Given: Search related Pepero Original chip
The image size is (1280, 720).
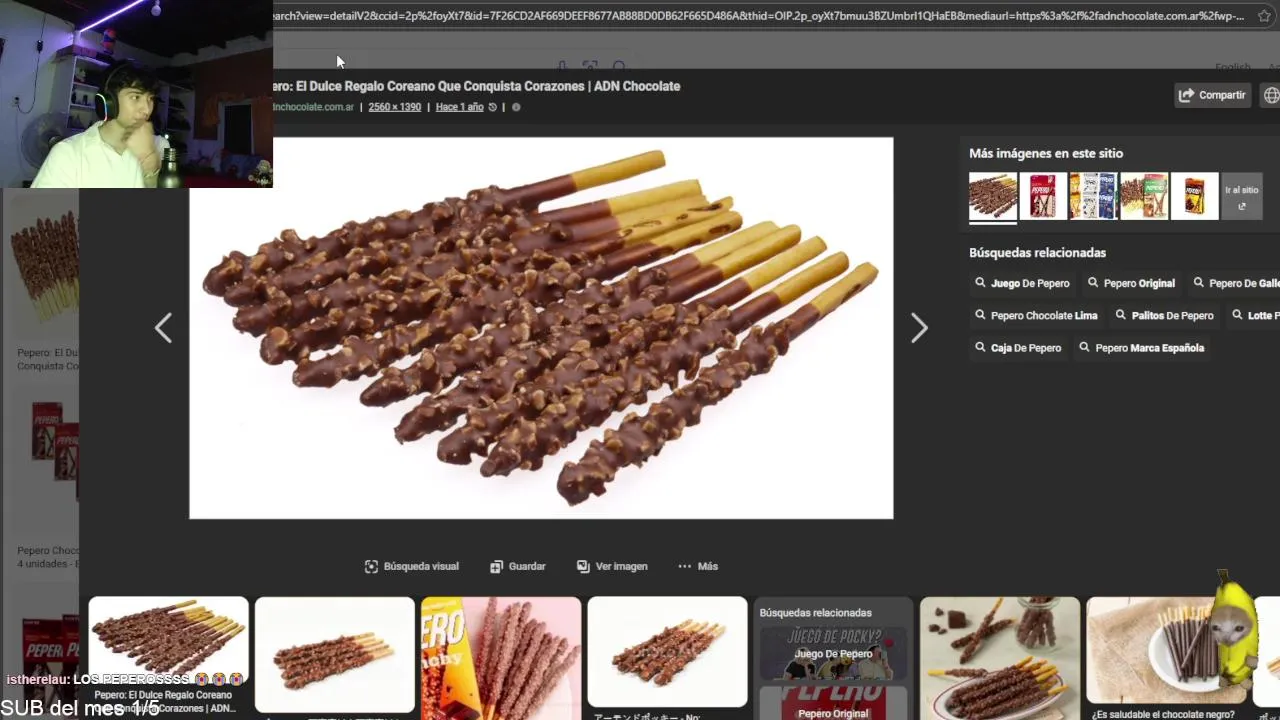Looking at the screenshot, I should 1130,283.
